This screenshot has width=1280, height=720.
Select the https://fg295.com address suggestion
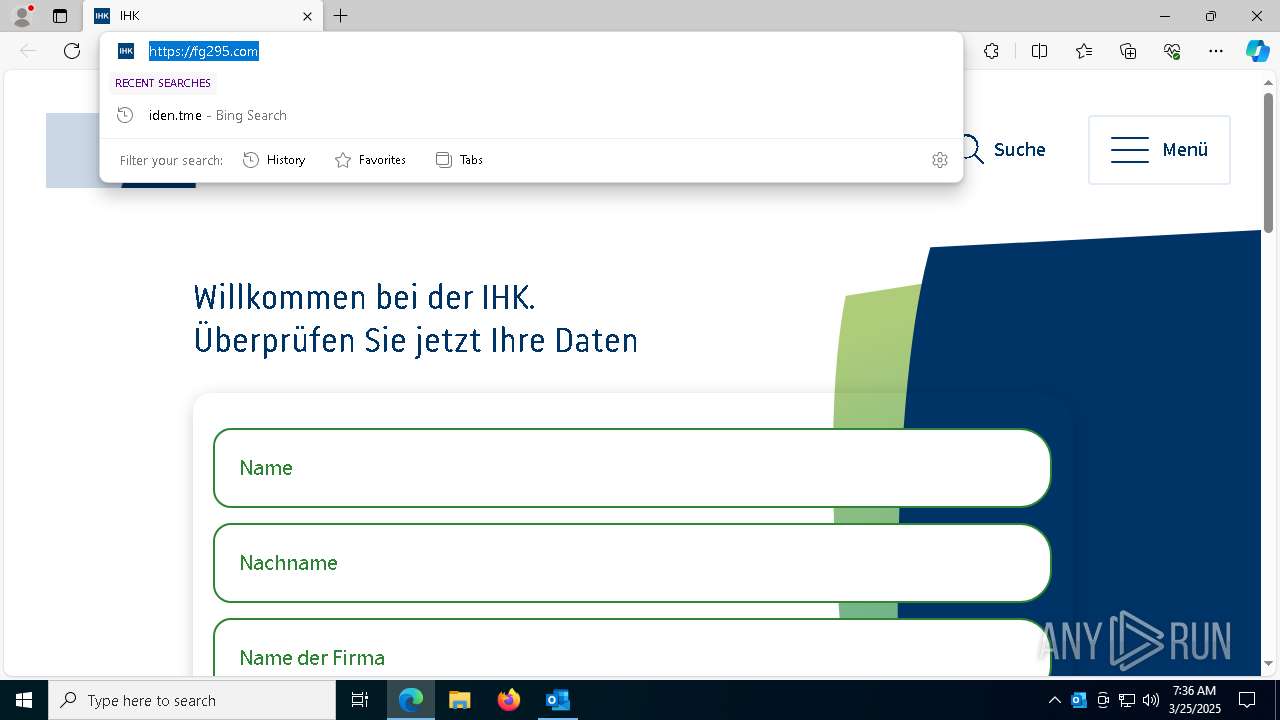(x=531, y=51)
